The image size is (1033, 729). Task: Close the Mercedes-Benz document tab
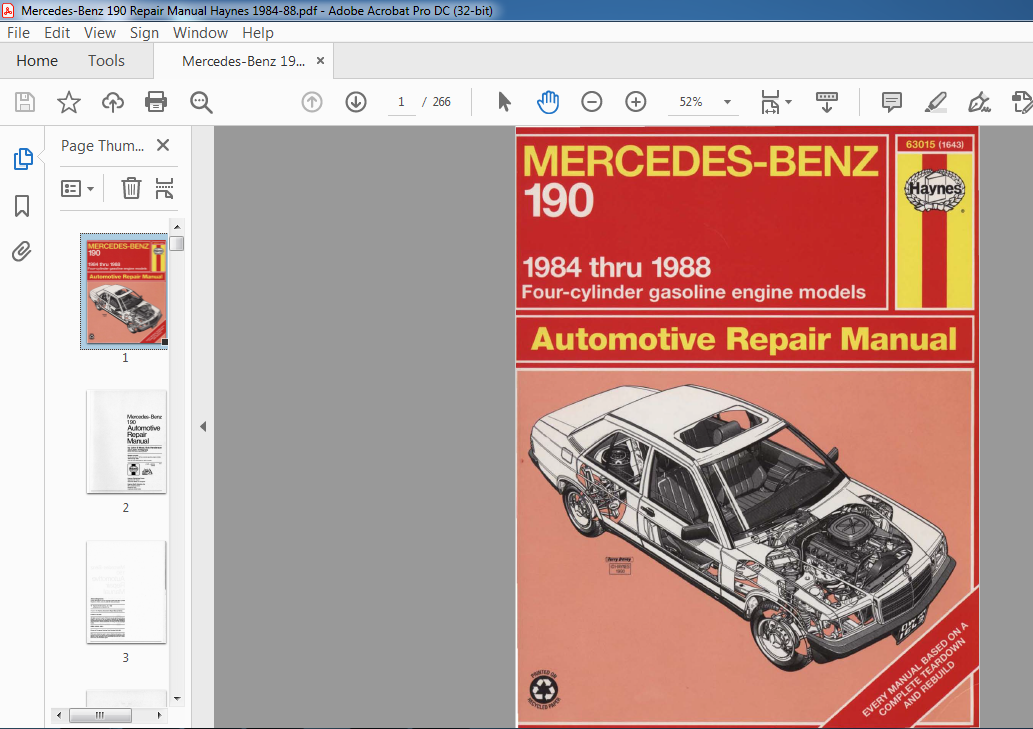point(320,61)
